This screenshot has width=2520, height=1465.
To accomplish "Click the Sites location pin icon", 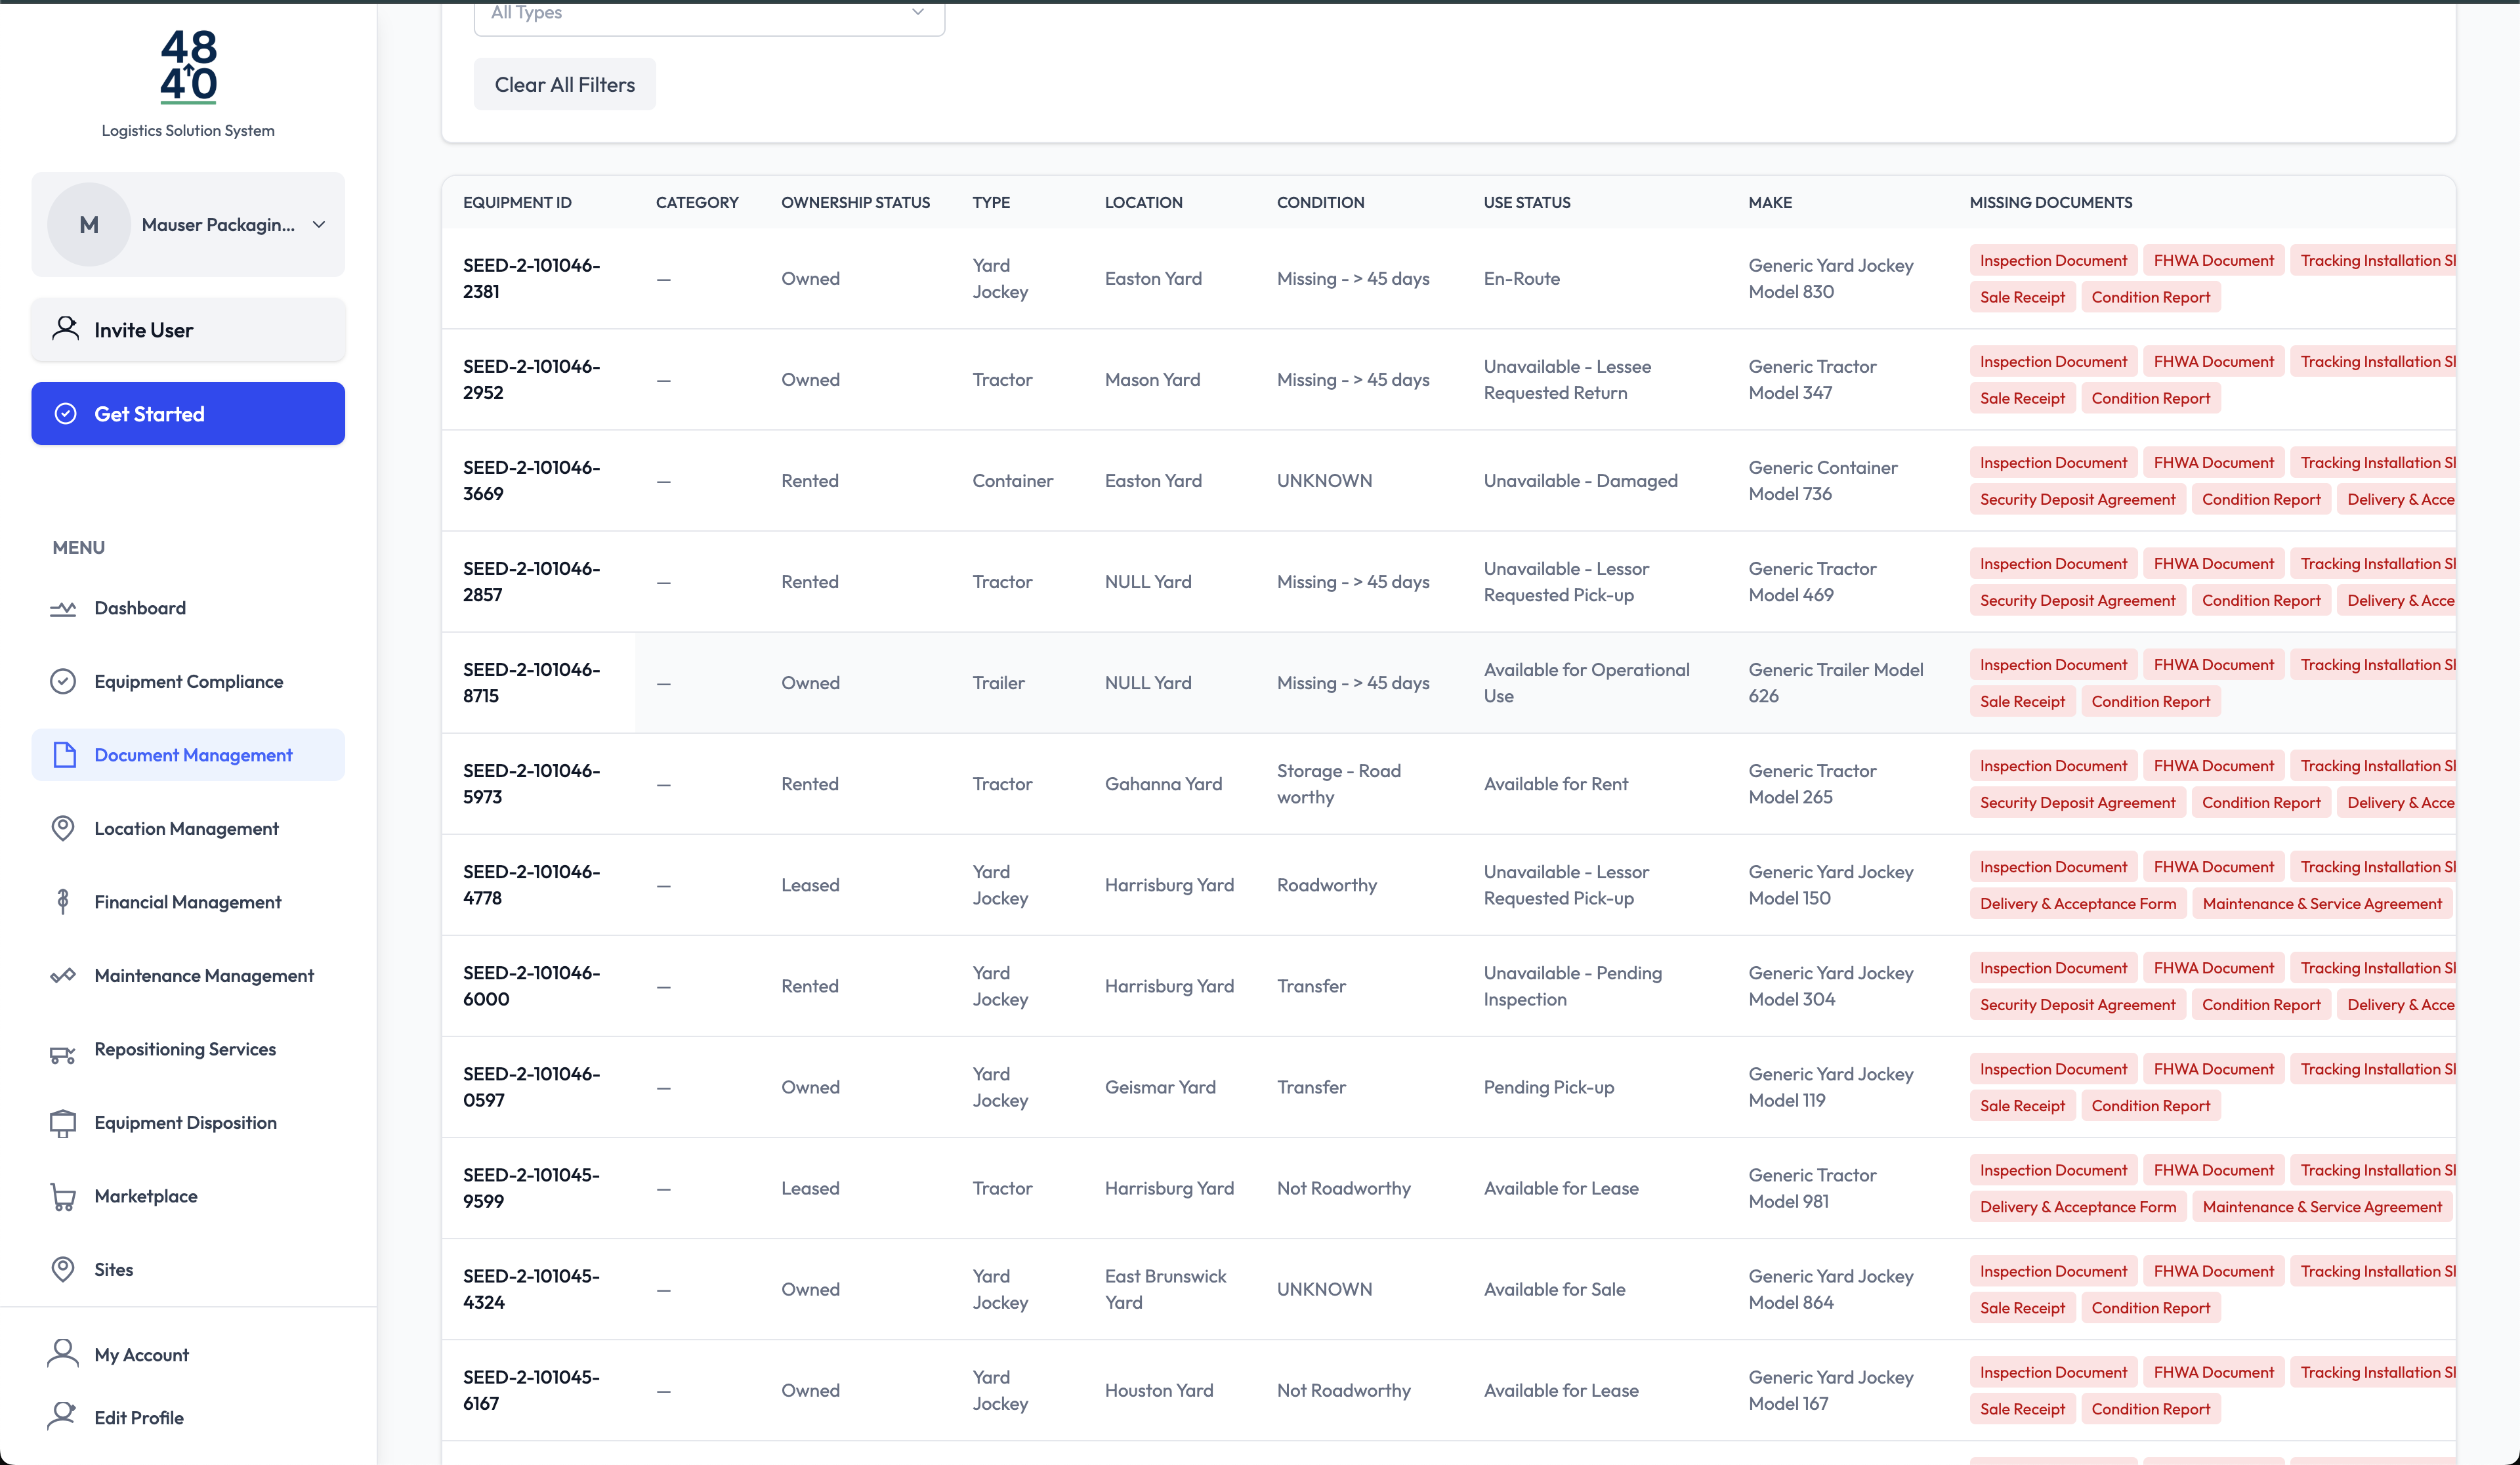I will [x=63, y=1269].
